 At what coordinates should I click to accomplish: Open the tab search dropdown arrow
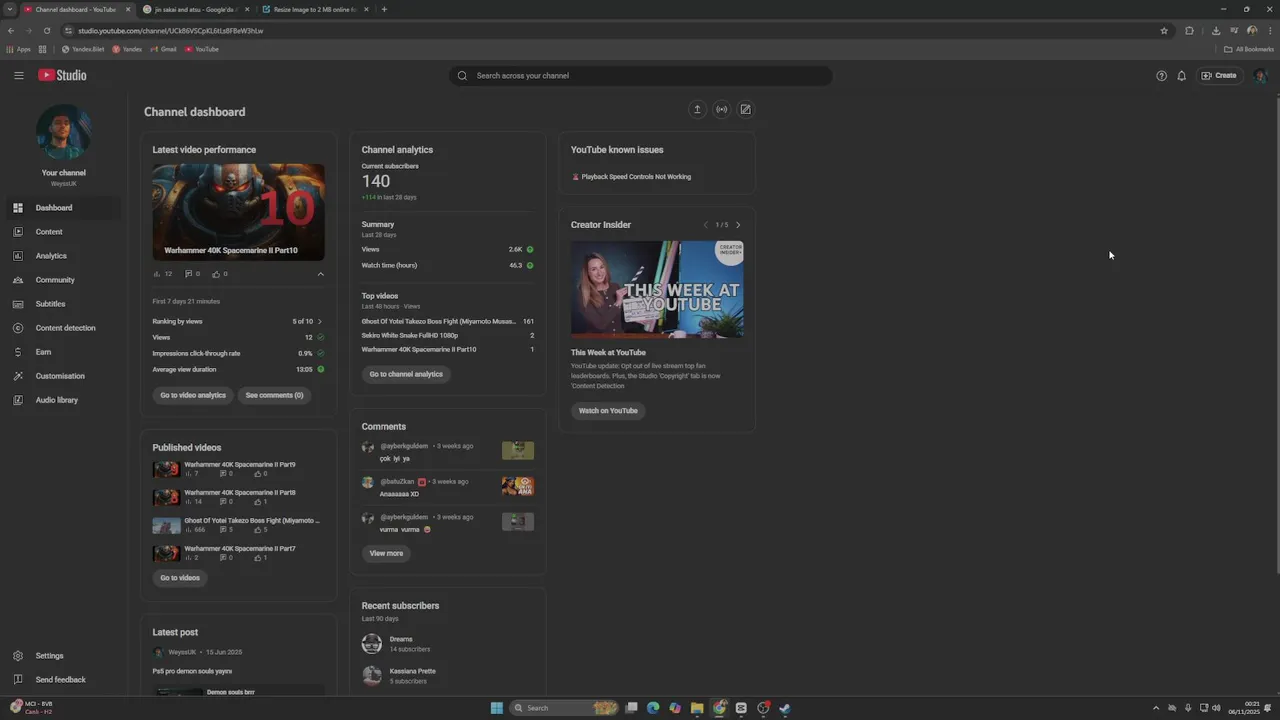(10, 9)
